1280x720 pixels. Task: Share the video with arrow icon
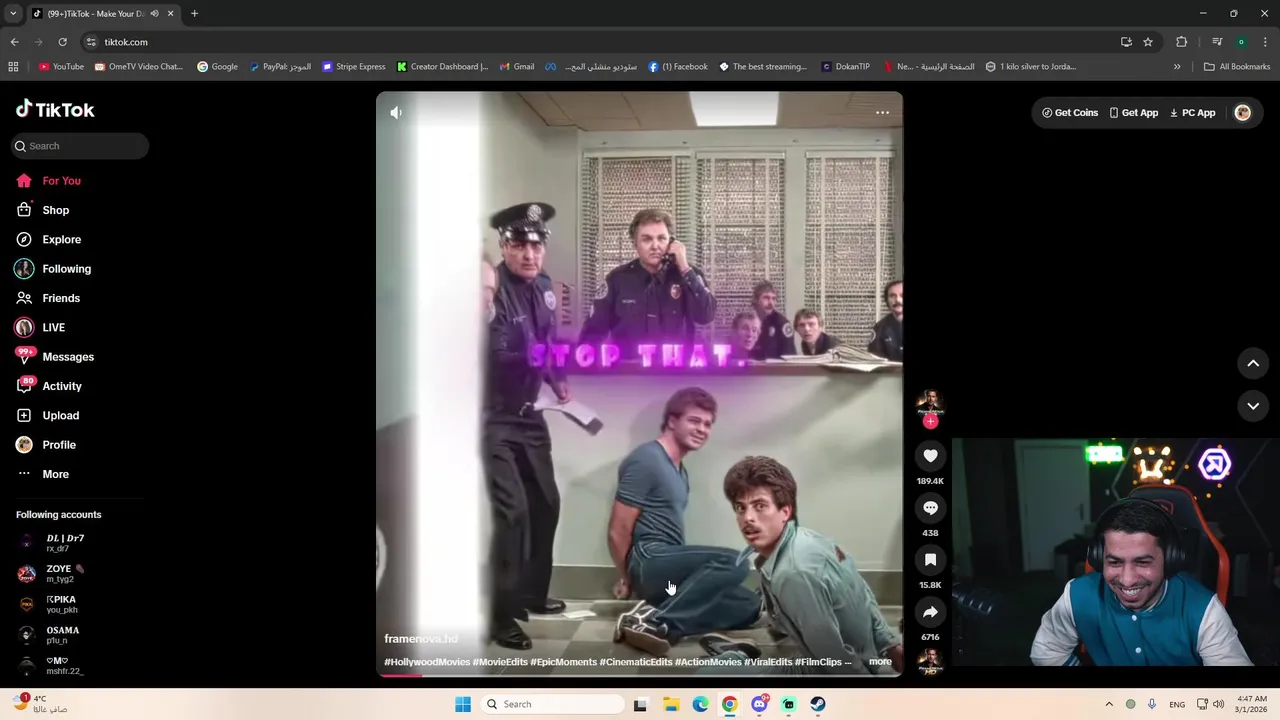(x=930, y=612)
